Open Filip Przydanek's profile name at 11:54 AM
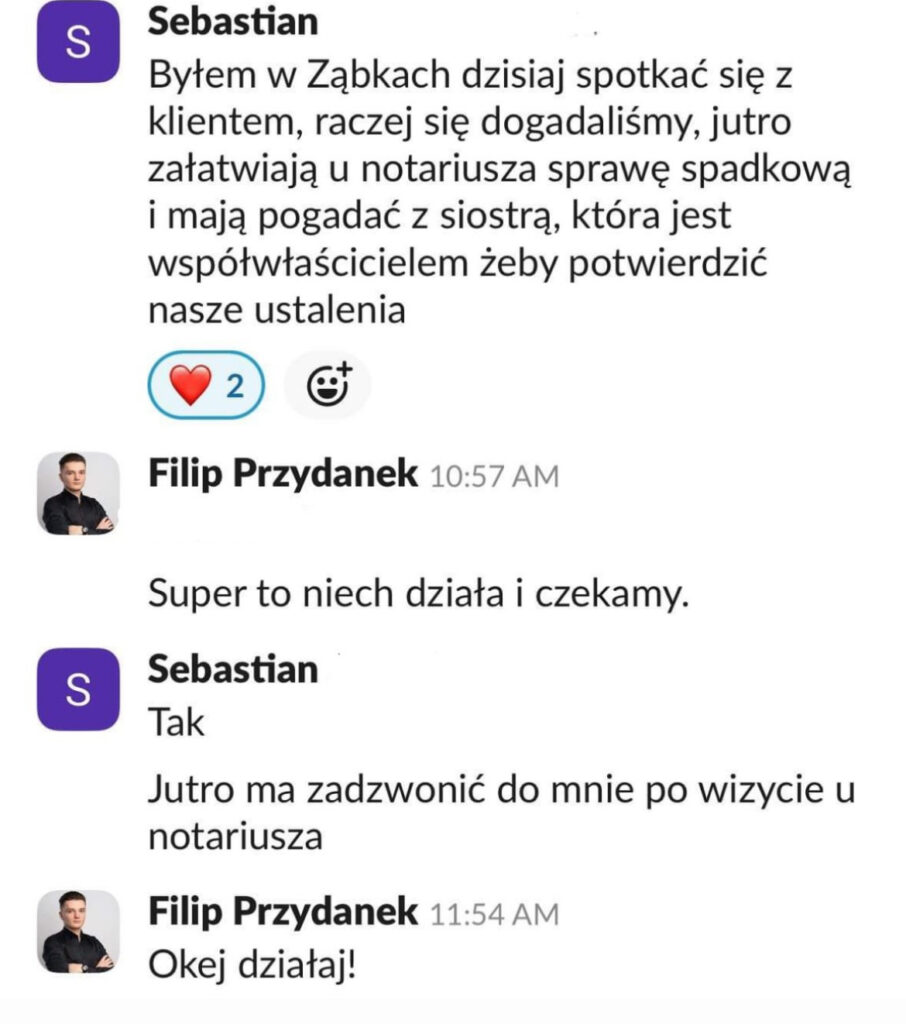The width and height of the screenshot is (906, 1024). (x=283, y=911)
